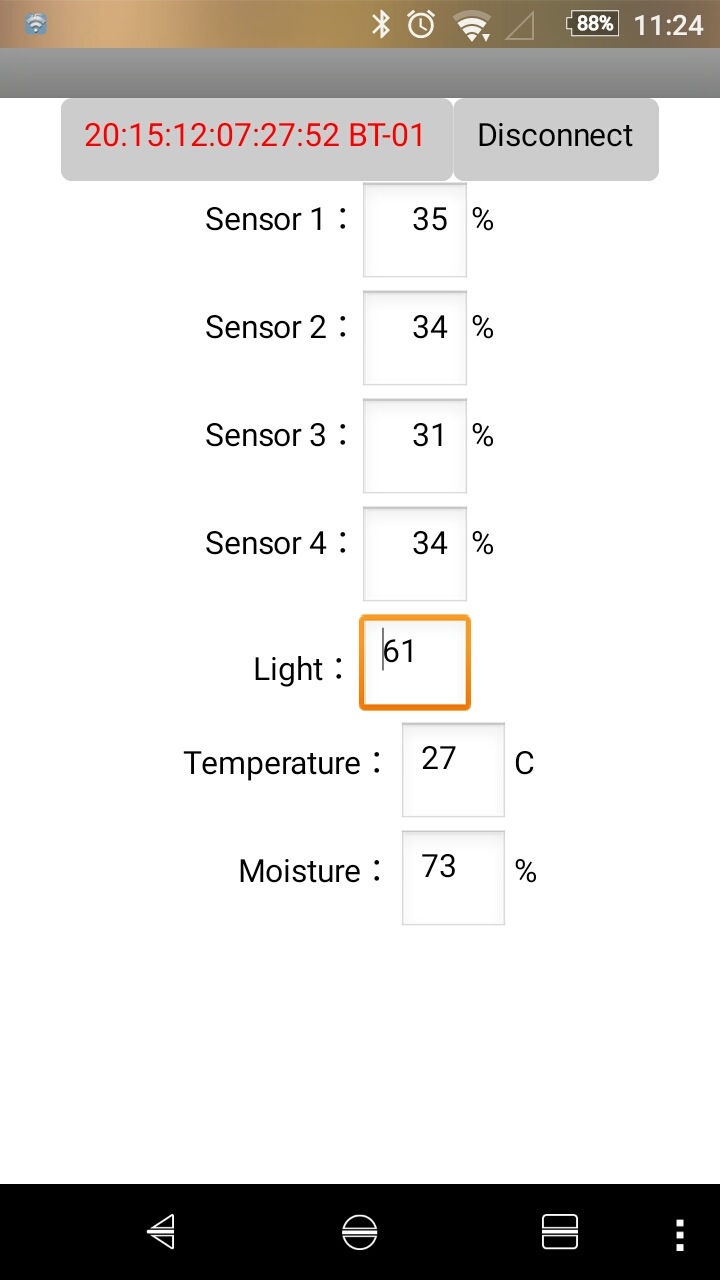This screenshot has width=720, height=1280.
Task: Tap the Wi-Fi signal status icon
Action: point(471,26)
